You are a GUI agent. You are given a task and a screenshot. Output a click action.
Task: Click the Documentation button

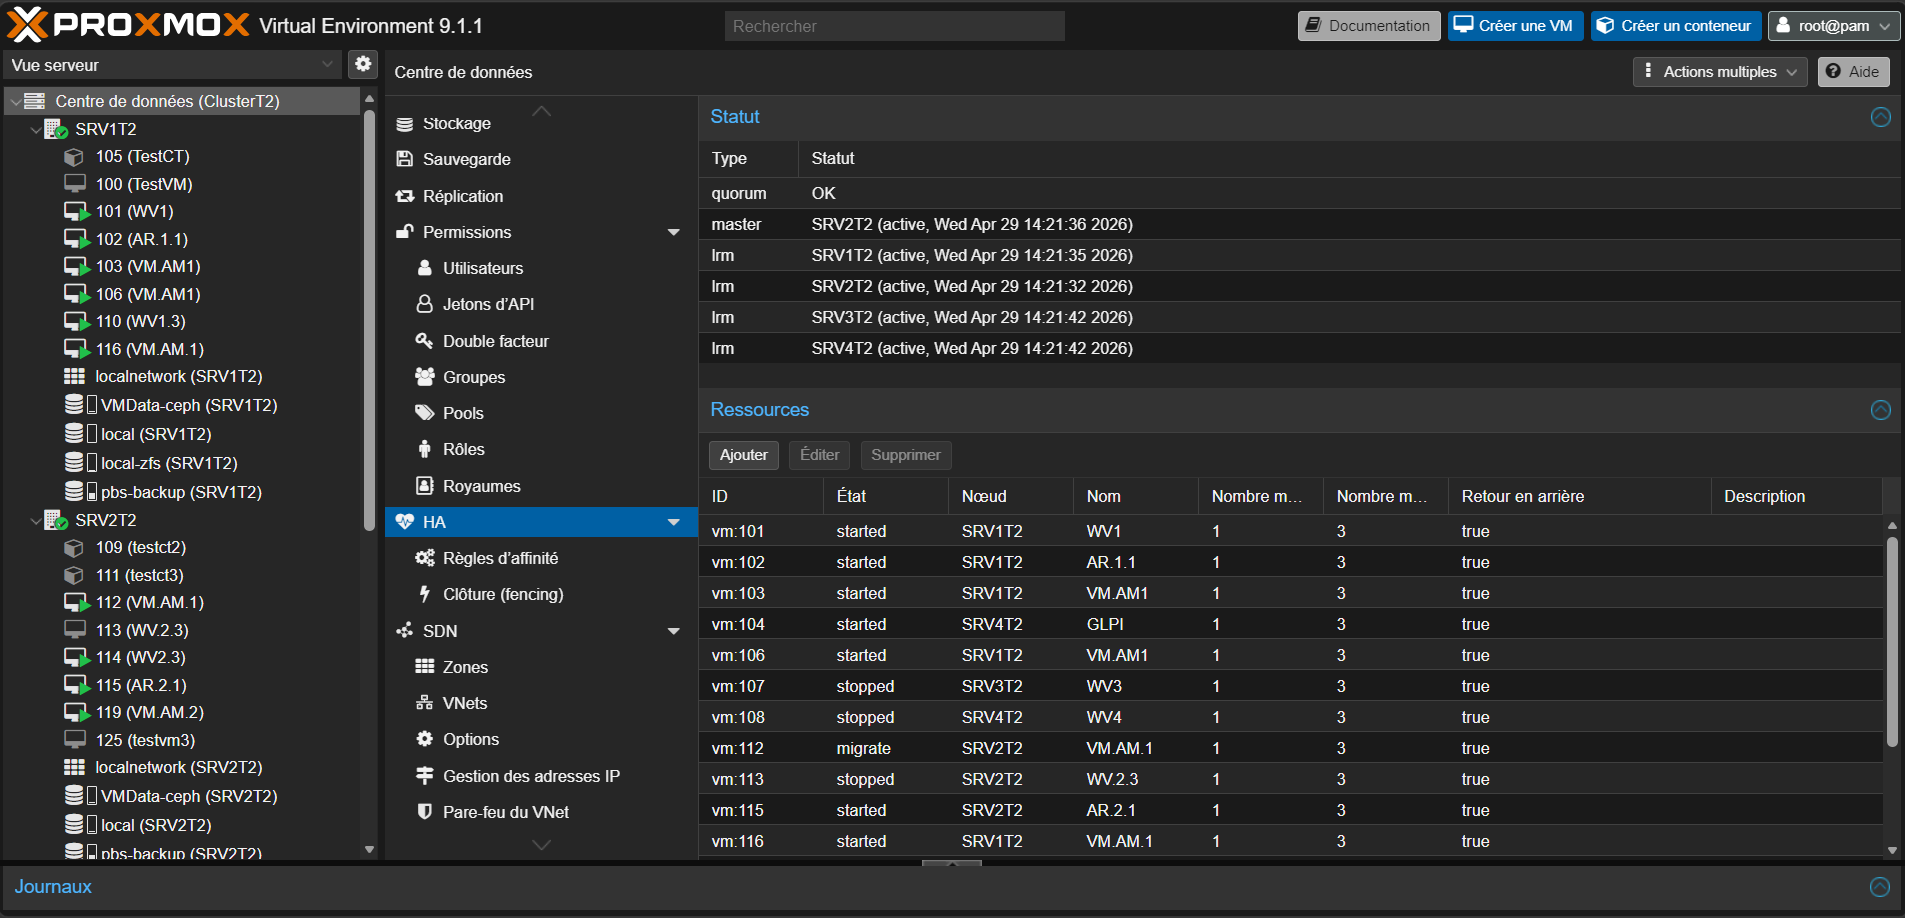click(1369, 26)
